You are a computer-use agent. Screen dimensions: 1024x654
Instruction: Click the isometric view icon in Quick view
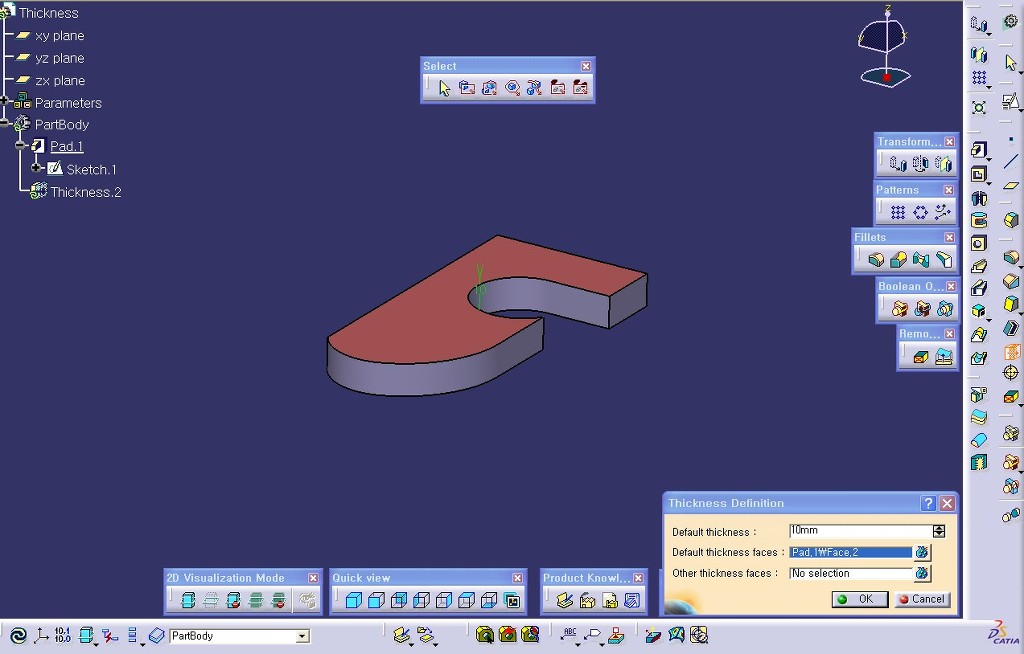pos(352,601)
